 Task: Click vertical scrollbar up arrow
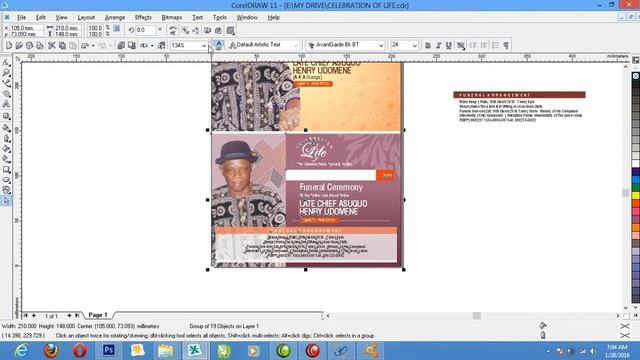click(x=626, y=67)
